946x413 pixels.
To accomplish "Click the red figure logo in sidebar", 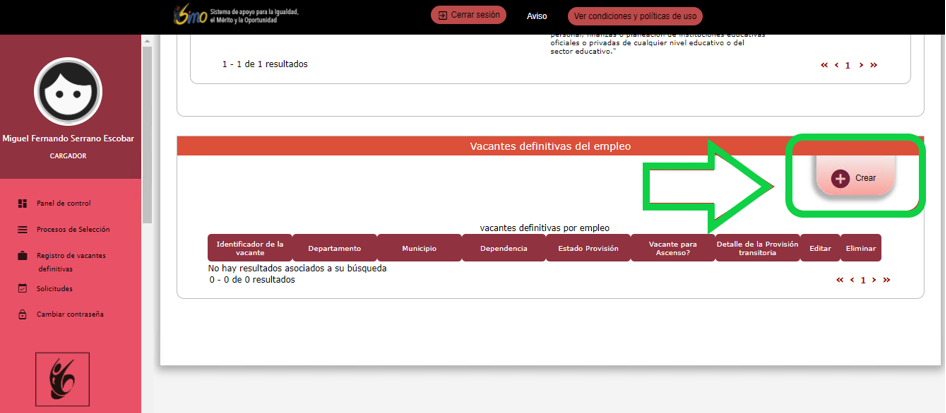I will [x=63, y=380].
